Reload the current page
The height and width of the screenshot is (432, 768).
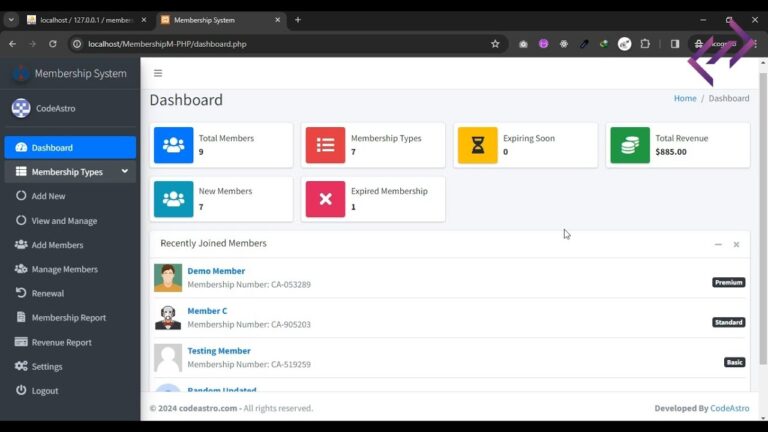(x=52, y=44)
